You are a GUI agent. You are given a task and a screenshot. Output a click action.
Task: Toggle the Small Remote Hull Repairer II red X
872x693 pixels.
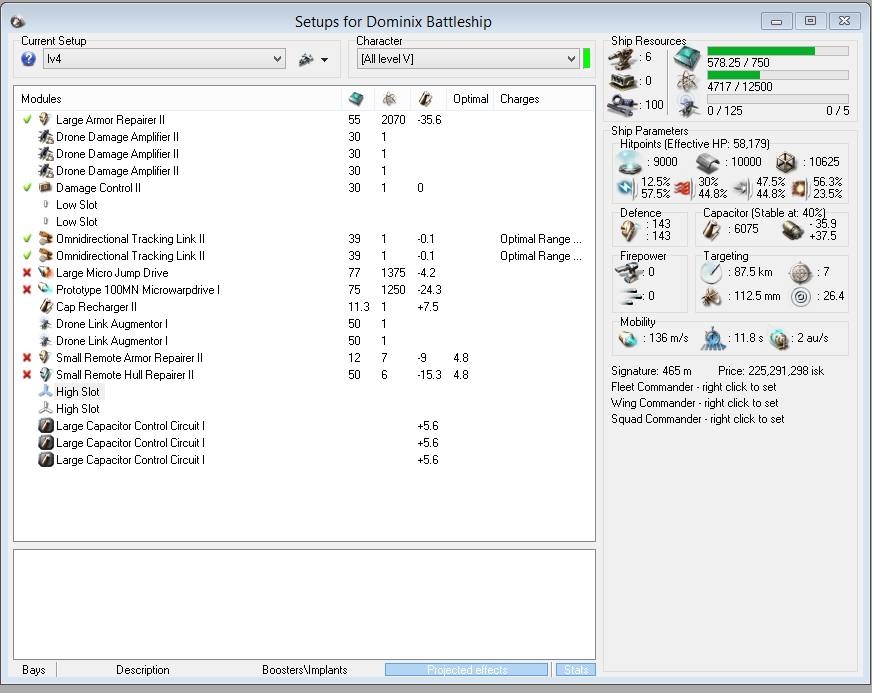[27, 375]
